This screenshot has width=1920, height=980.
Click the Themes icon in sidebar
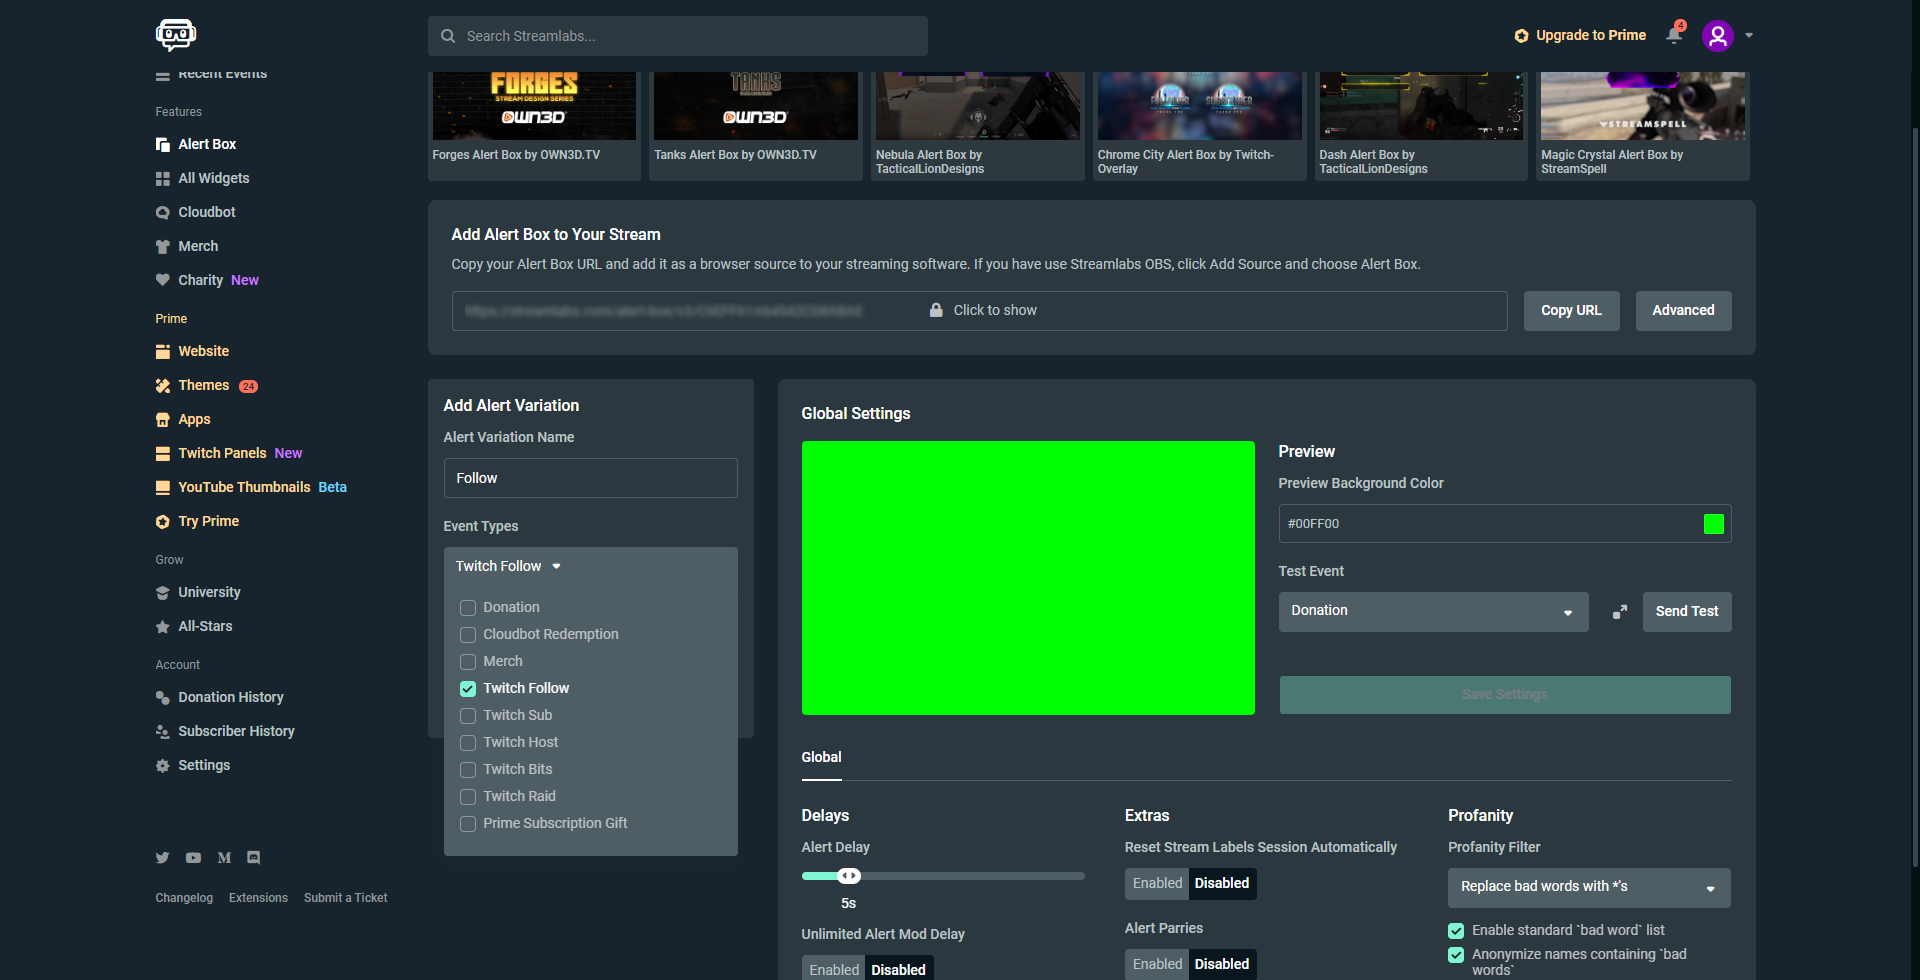click(x=163, y=386)
